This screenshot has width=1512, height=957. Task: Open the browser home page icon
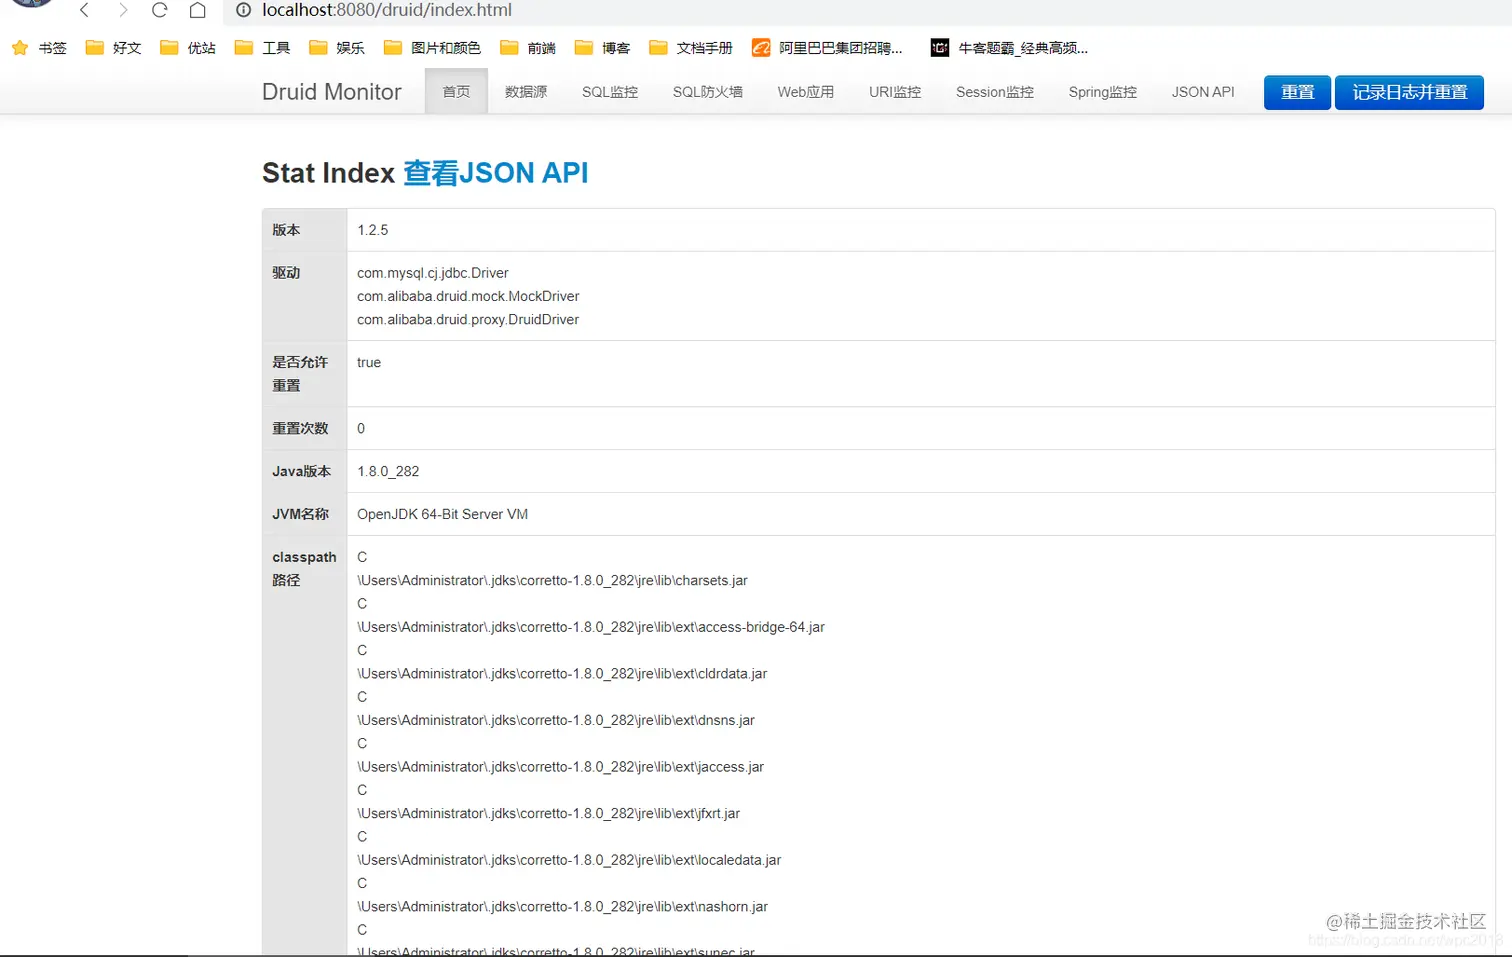[x=197, y=10]
